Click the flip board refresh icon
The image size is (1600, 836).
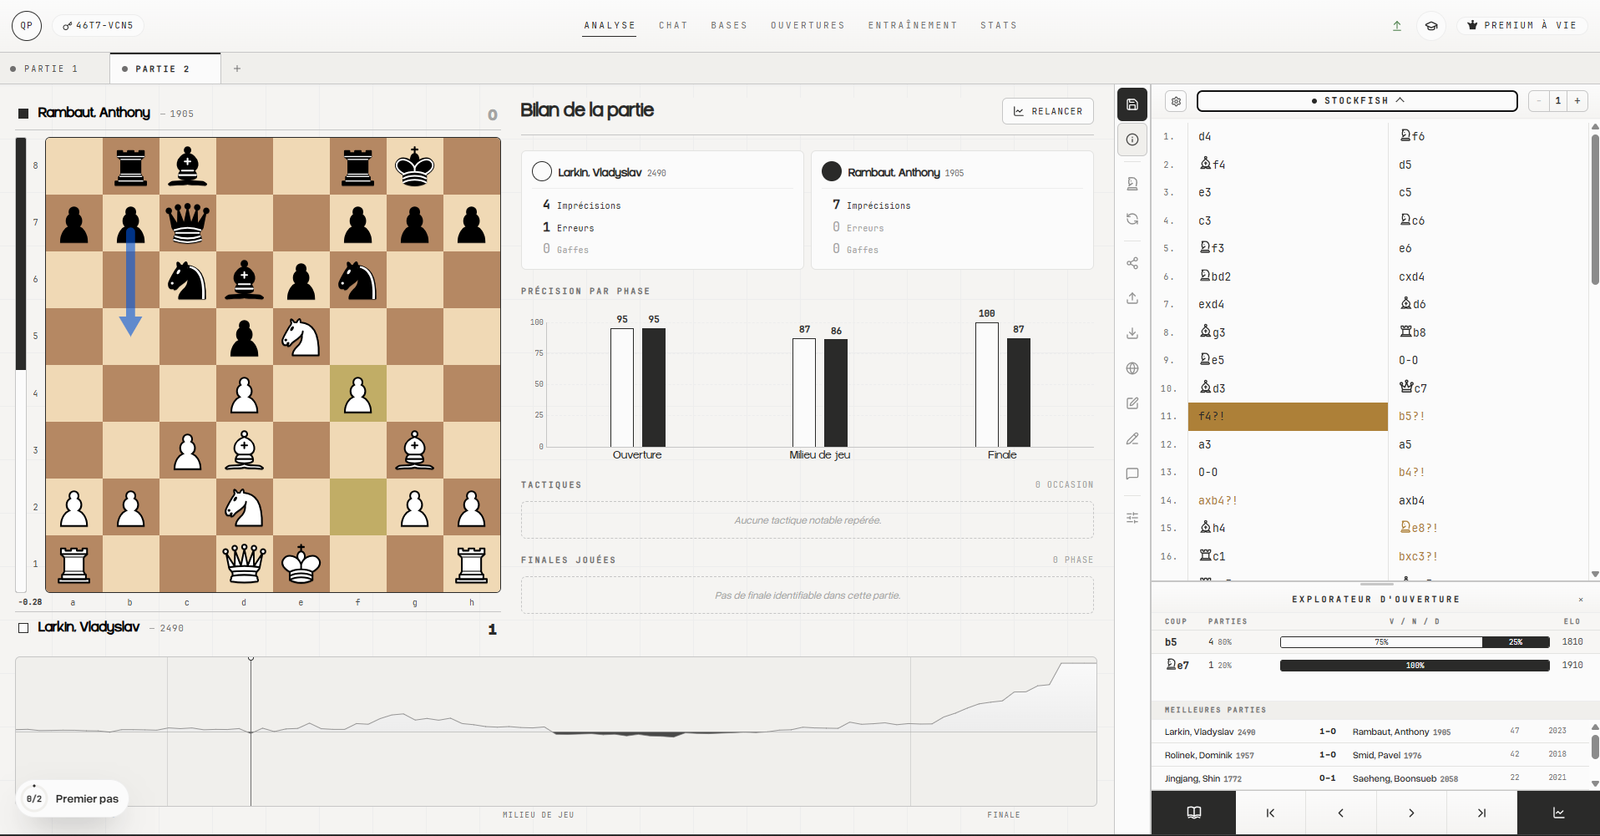click(1132, 219)
